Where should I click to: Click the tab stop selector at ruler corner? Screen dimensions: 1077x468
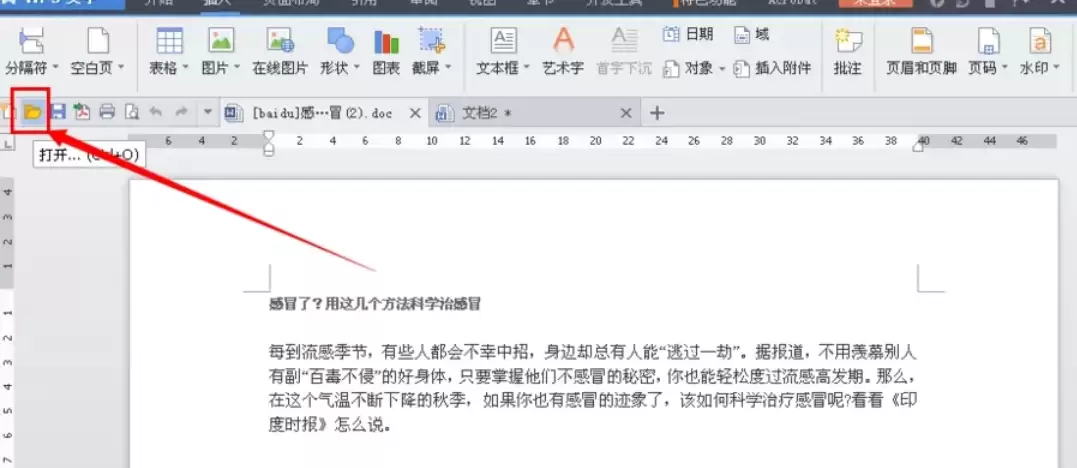point(8,144)
